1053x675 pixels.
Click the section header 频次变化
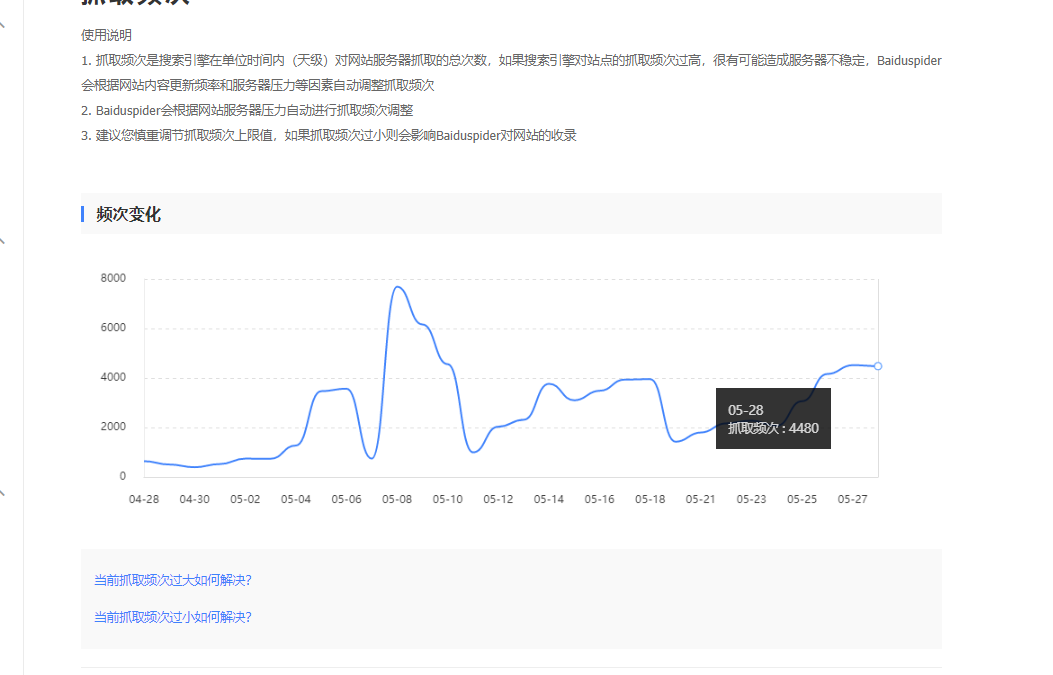[127, 214]
